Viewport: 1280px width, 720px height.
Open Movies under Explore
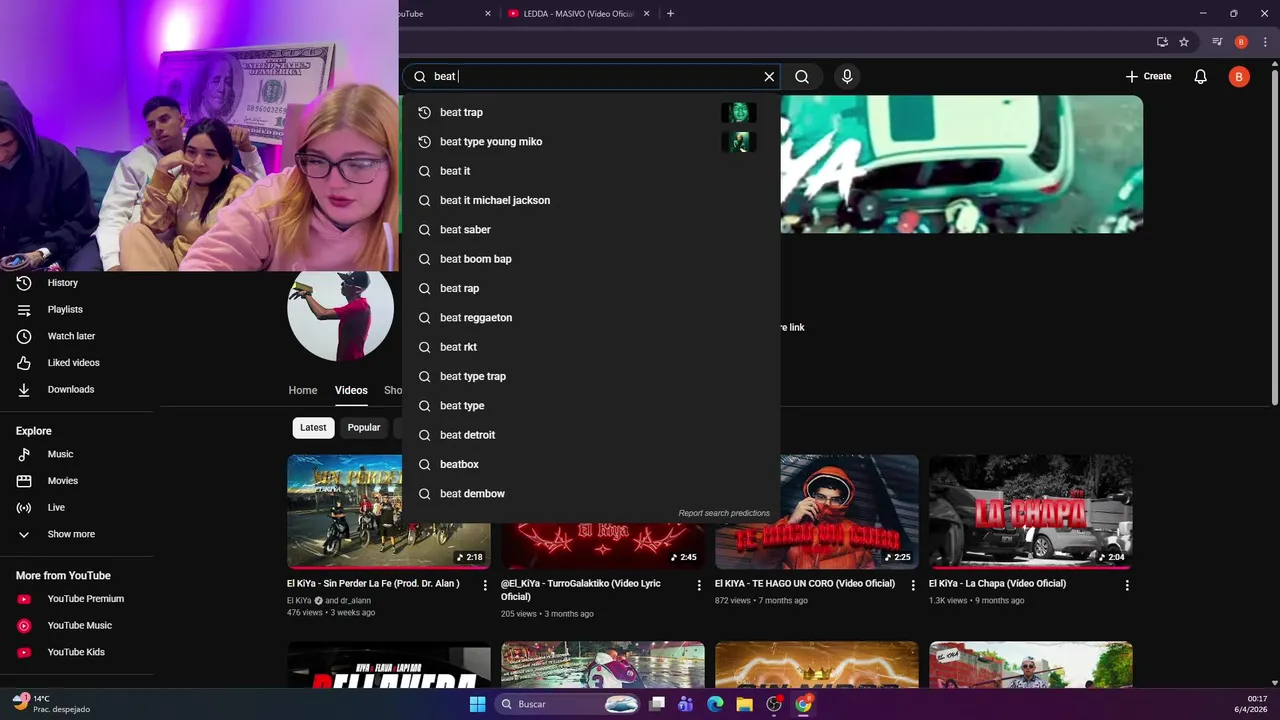point(62,481)
